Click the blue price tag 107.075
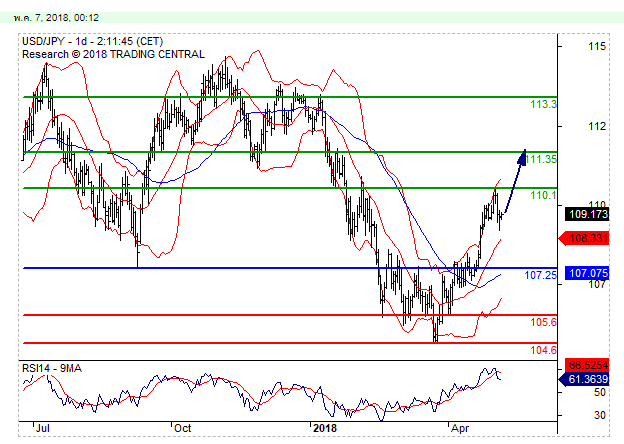Viewport: 624px width, 444px height. 587,273
